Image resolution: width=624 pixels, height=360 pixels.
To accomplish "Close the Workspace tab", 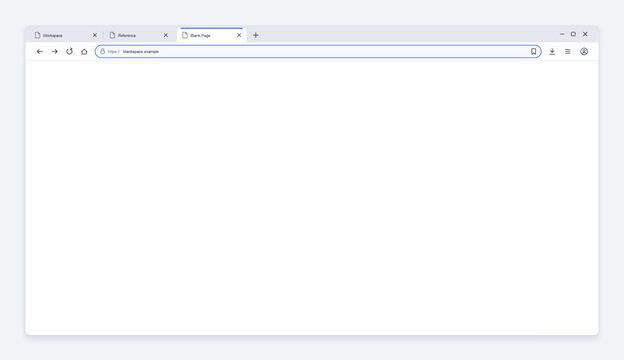I will pyautogui.click(x=95, y=35).
